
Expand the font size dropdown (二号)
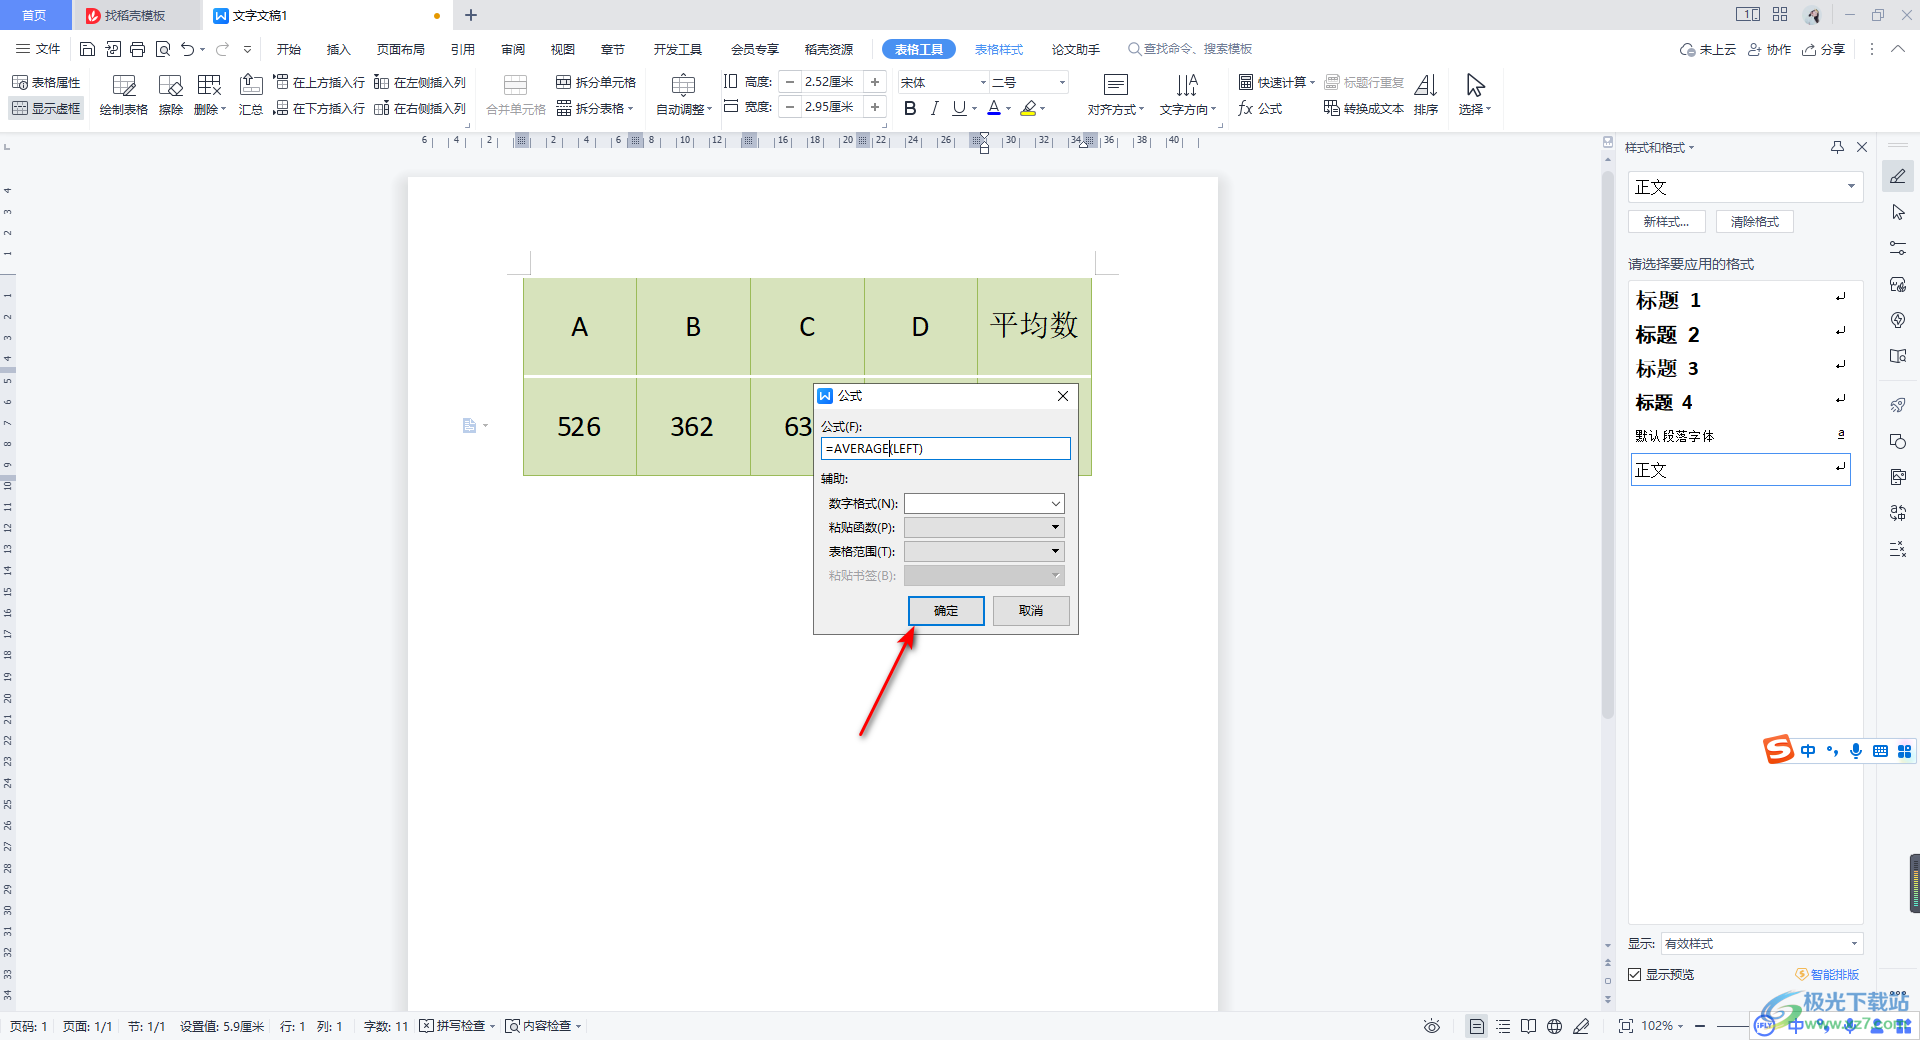pyautogui.click(x=1062, y=82)
